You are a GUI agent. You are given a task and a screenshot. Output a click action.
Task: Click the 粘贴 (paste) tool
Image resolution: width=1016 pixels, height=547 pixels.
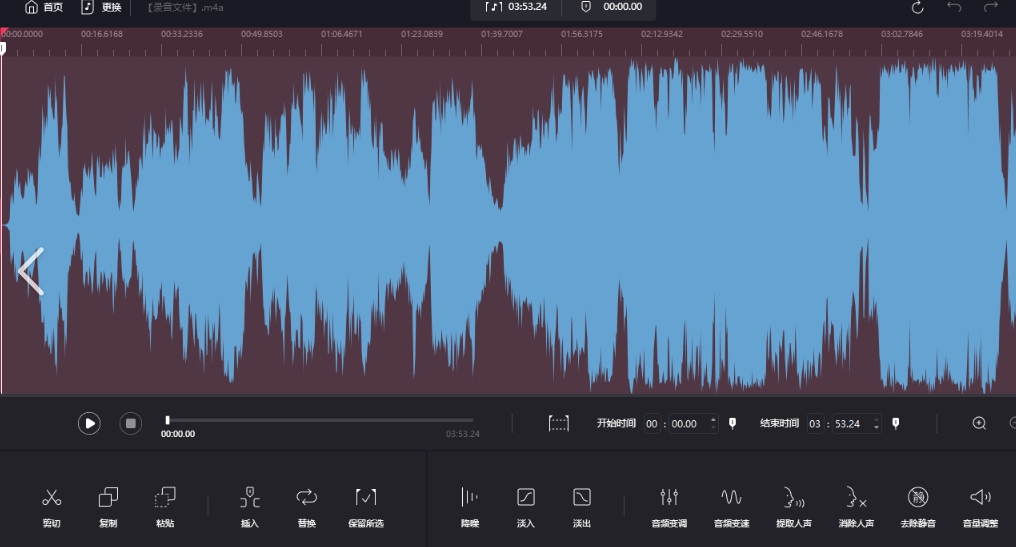pos(165,506)
